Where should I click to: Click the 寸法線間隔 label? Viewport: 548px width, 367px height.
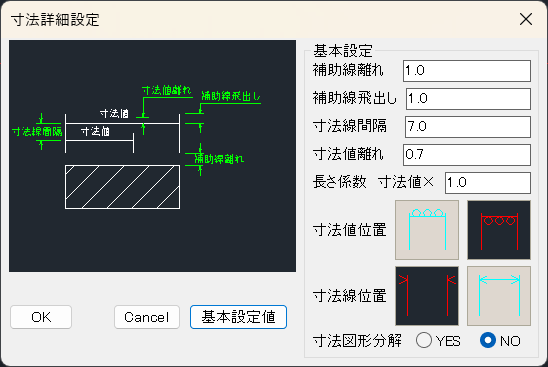coord(349,126)
